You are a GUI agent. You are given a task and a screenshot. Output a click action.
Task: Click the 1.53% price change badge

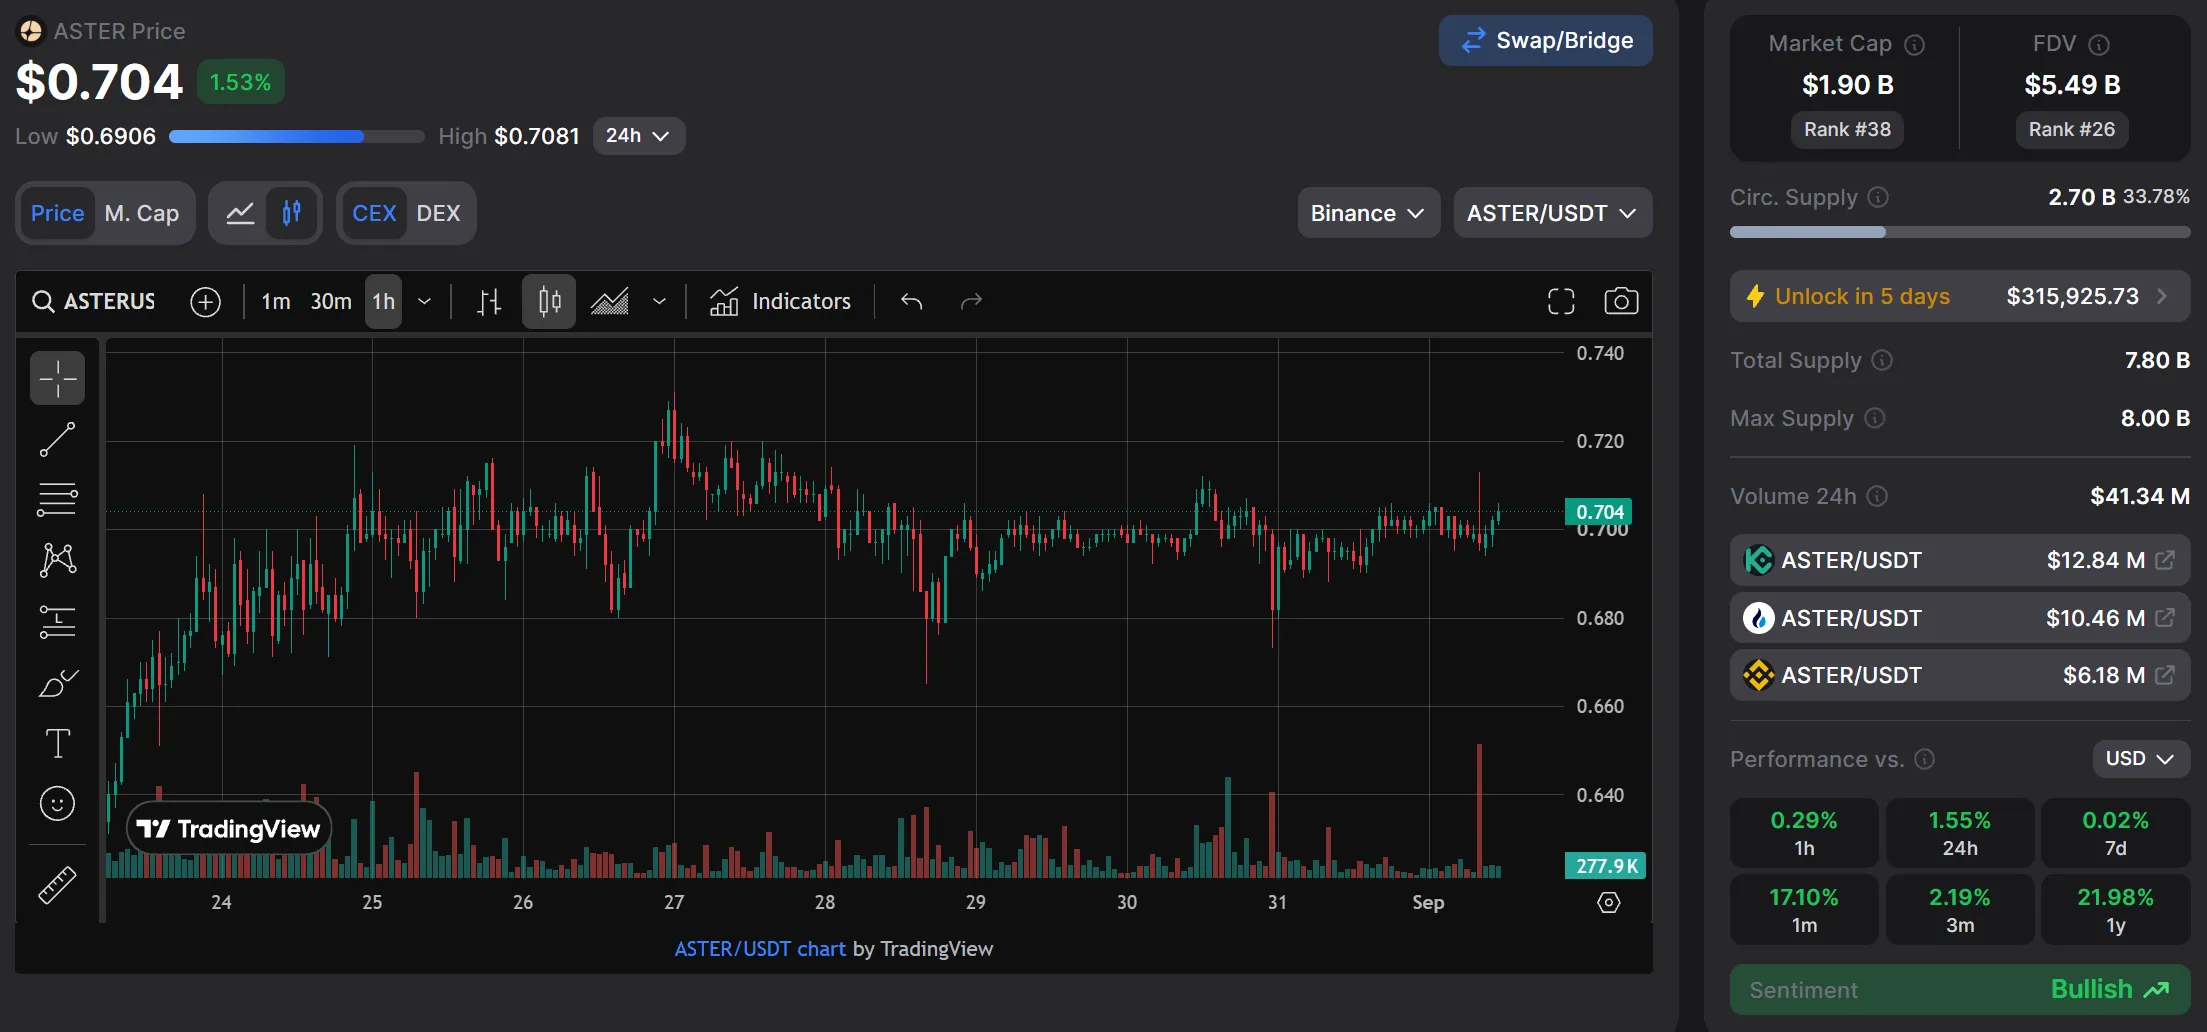pos(240,82)
